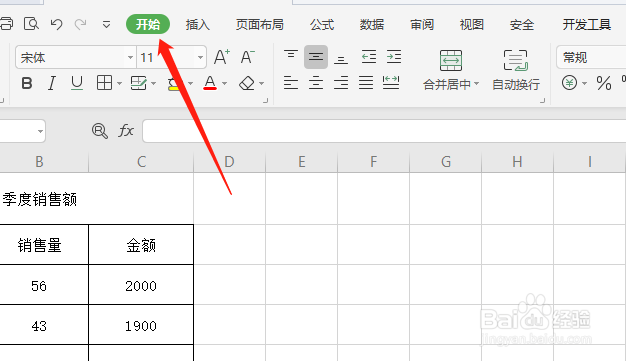Redo the last action

81,24
